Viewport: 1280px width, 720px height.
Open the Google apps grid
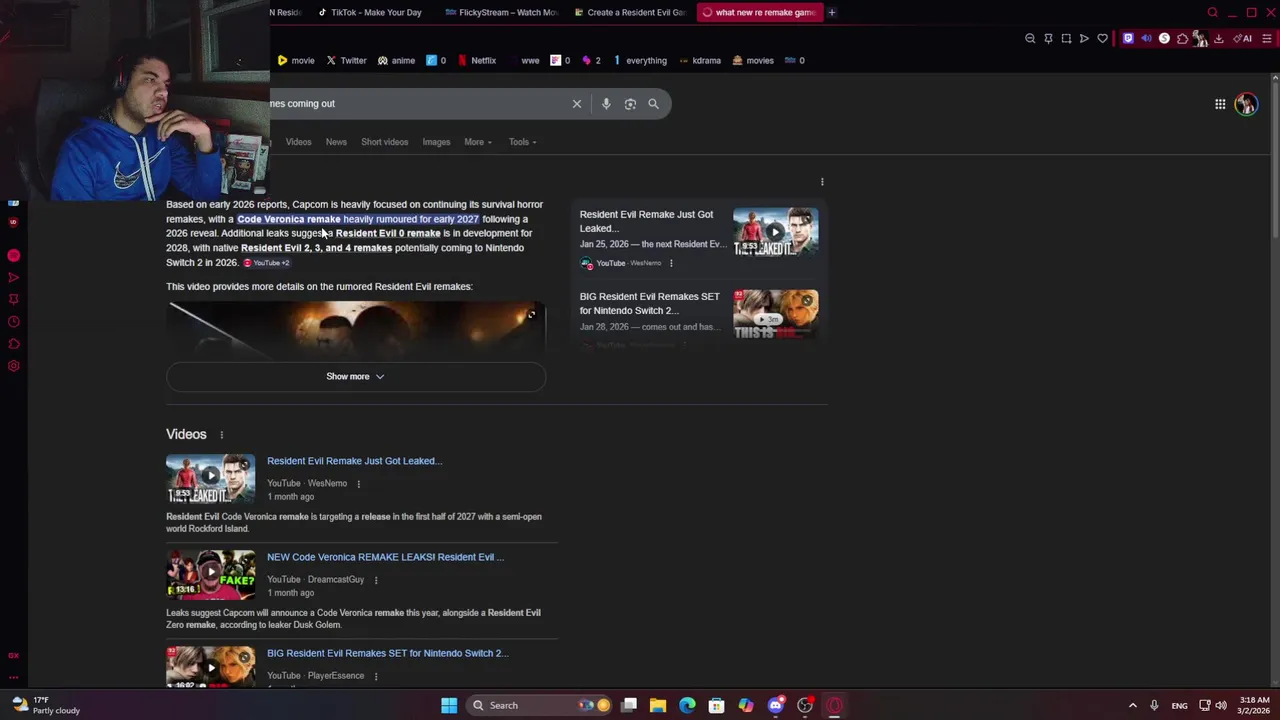1220,104
